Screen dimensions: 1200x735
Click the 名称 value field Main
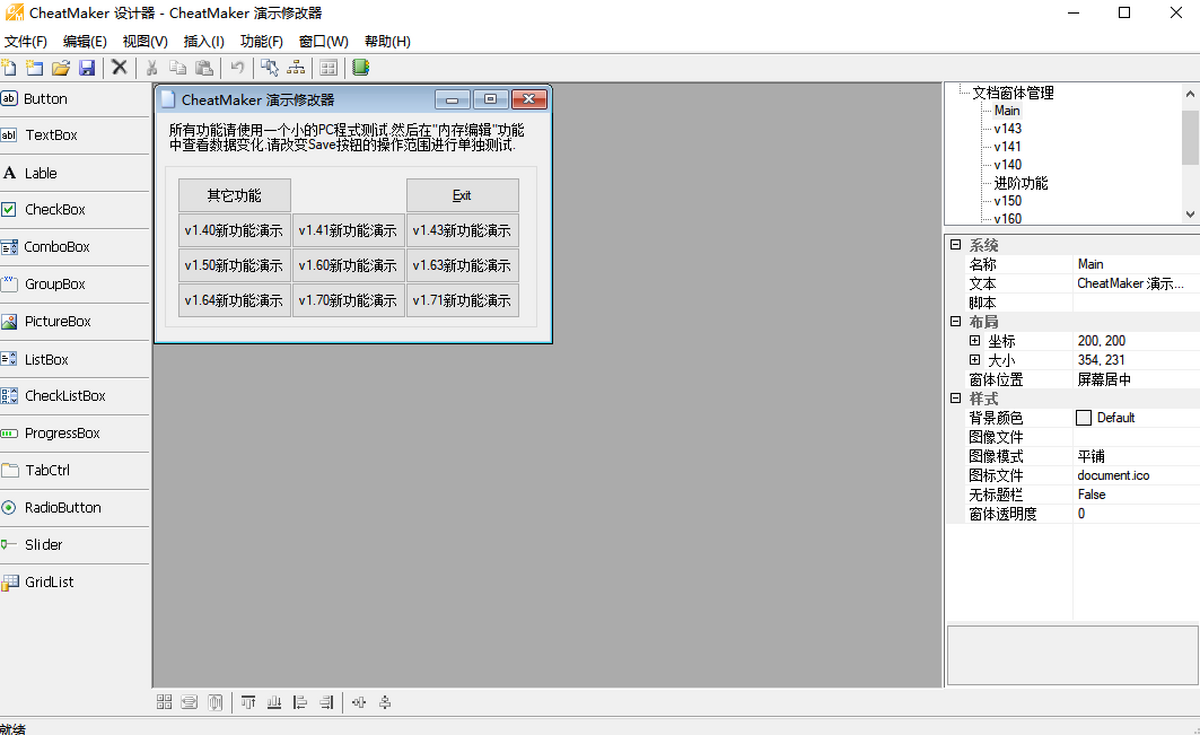coord(1136,264)
